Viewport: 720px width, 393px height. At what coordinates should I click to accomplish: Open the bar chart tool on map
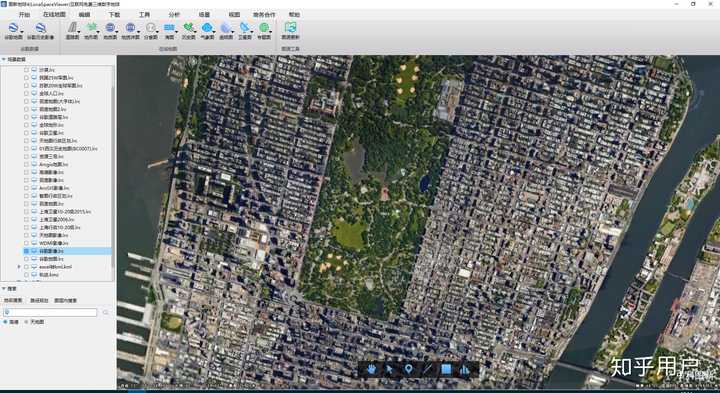[464, 369]
